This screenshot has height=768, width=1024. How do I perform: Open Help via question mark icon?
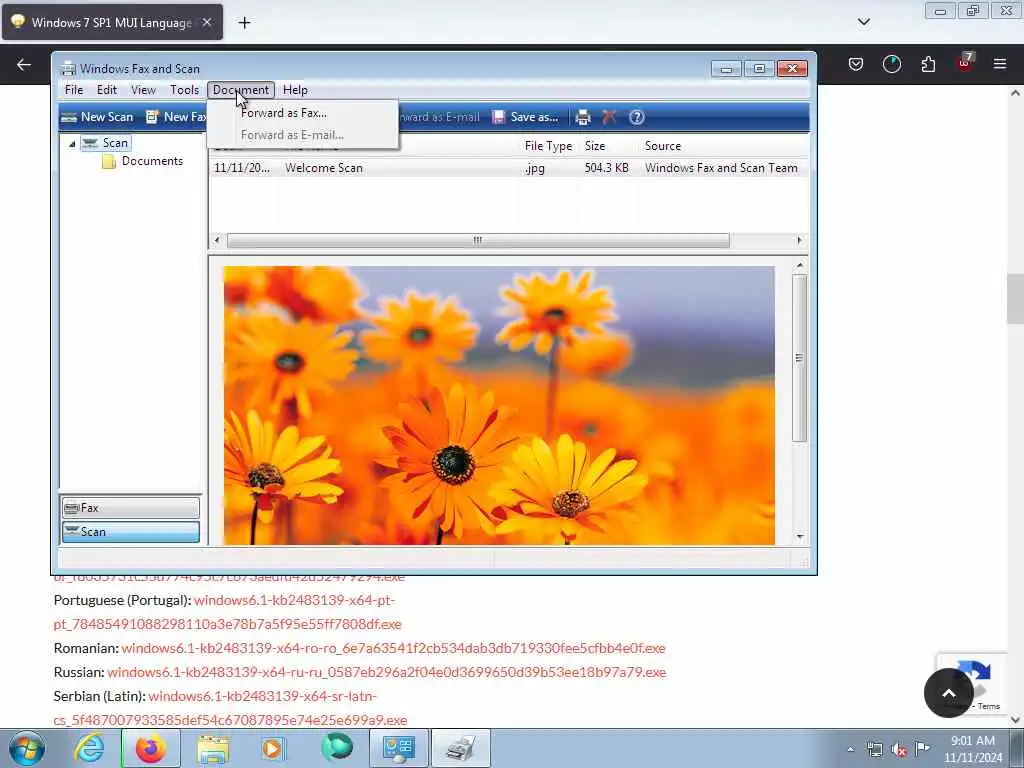[637, 118]
